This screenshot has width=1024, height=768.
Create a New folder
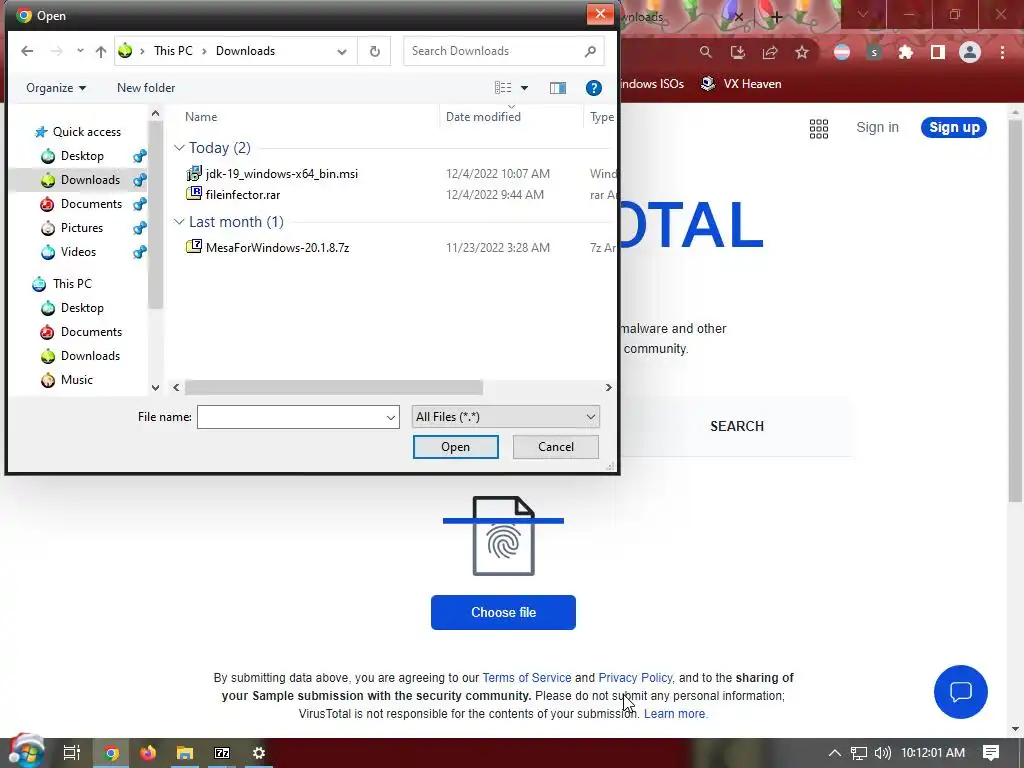point(146,88)
